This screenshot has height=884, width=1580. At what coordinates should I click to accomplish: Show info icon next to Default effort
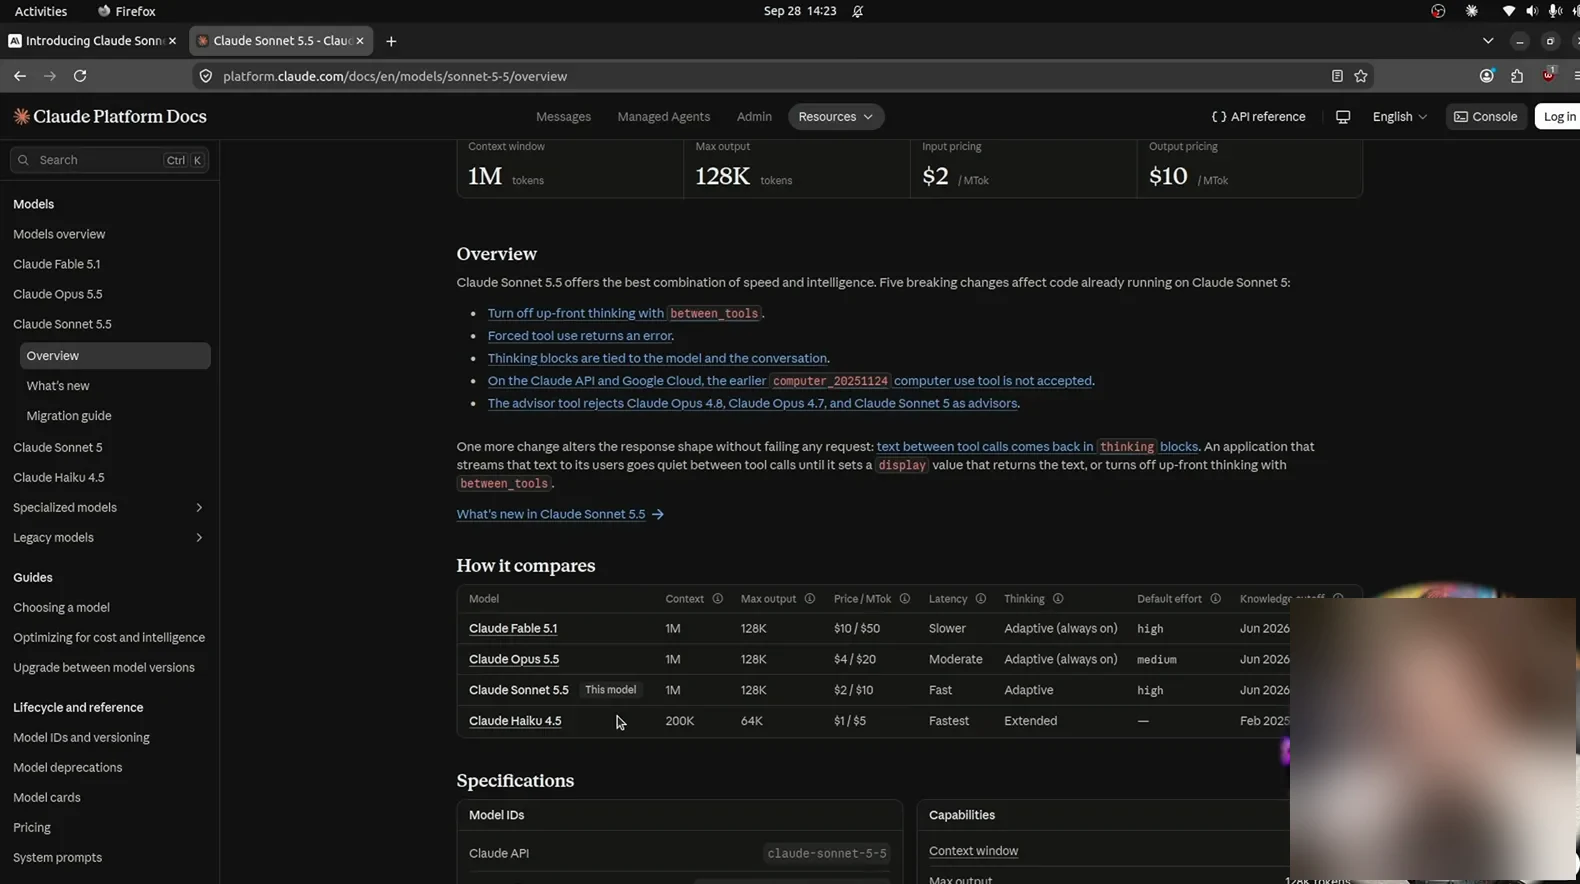coord(1215,599)
